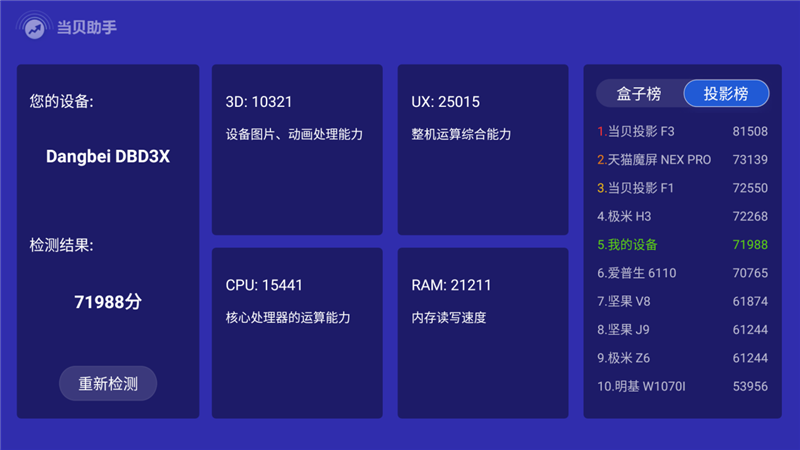Screen dimensions: 800x450
Task: Click the 内存读写速度 description
Action: click(x=449, y=317)
